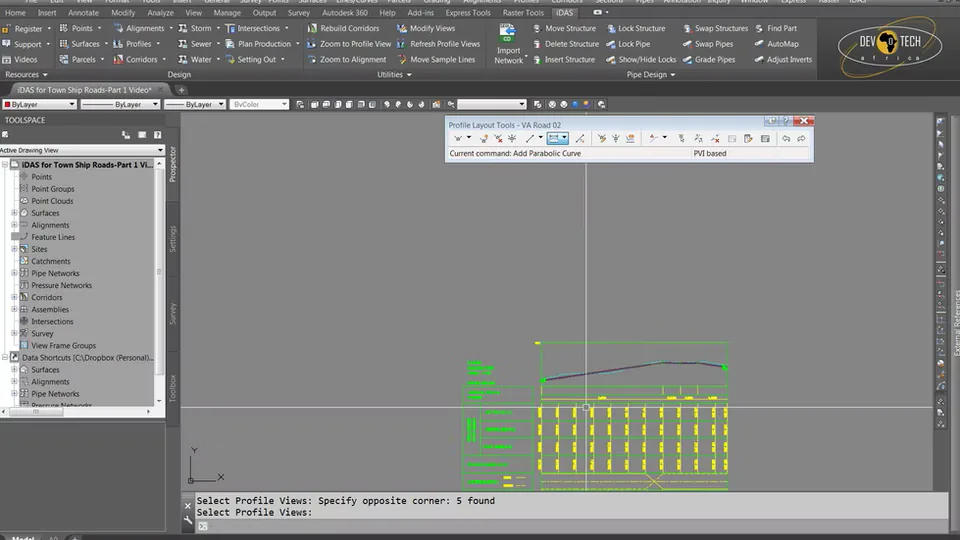
Task: Click Videos button
Action: (20, 59)
